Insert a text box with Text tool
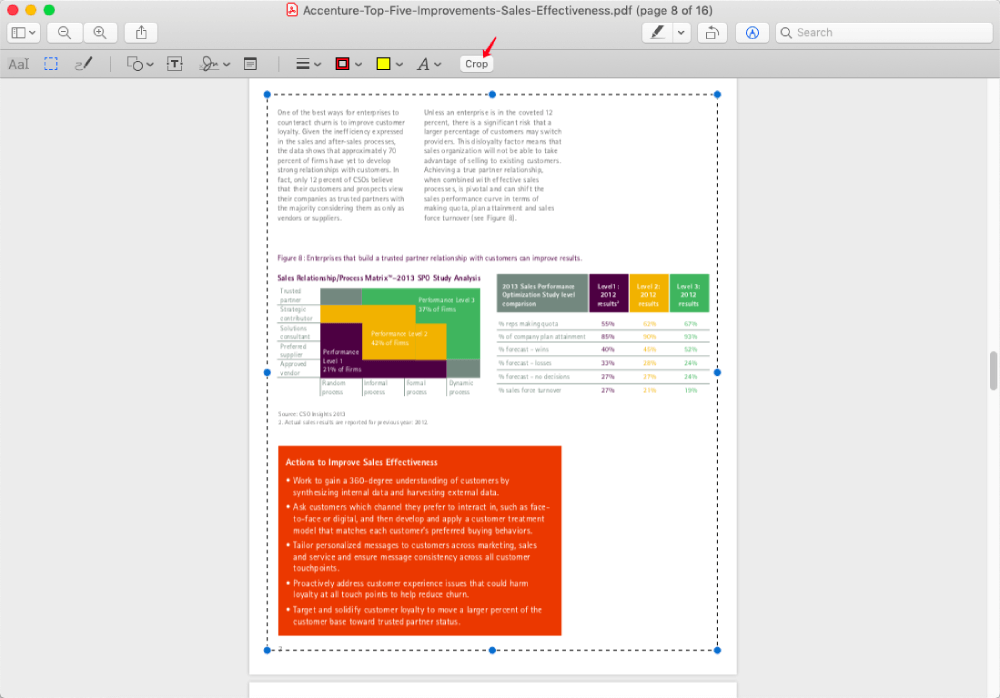The width and height of the screenshot is (1000, 698). 174,64
